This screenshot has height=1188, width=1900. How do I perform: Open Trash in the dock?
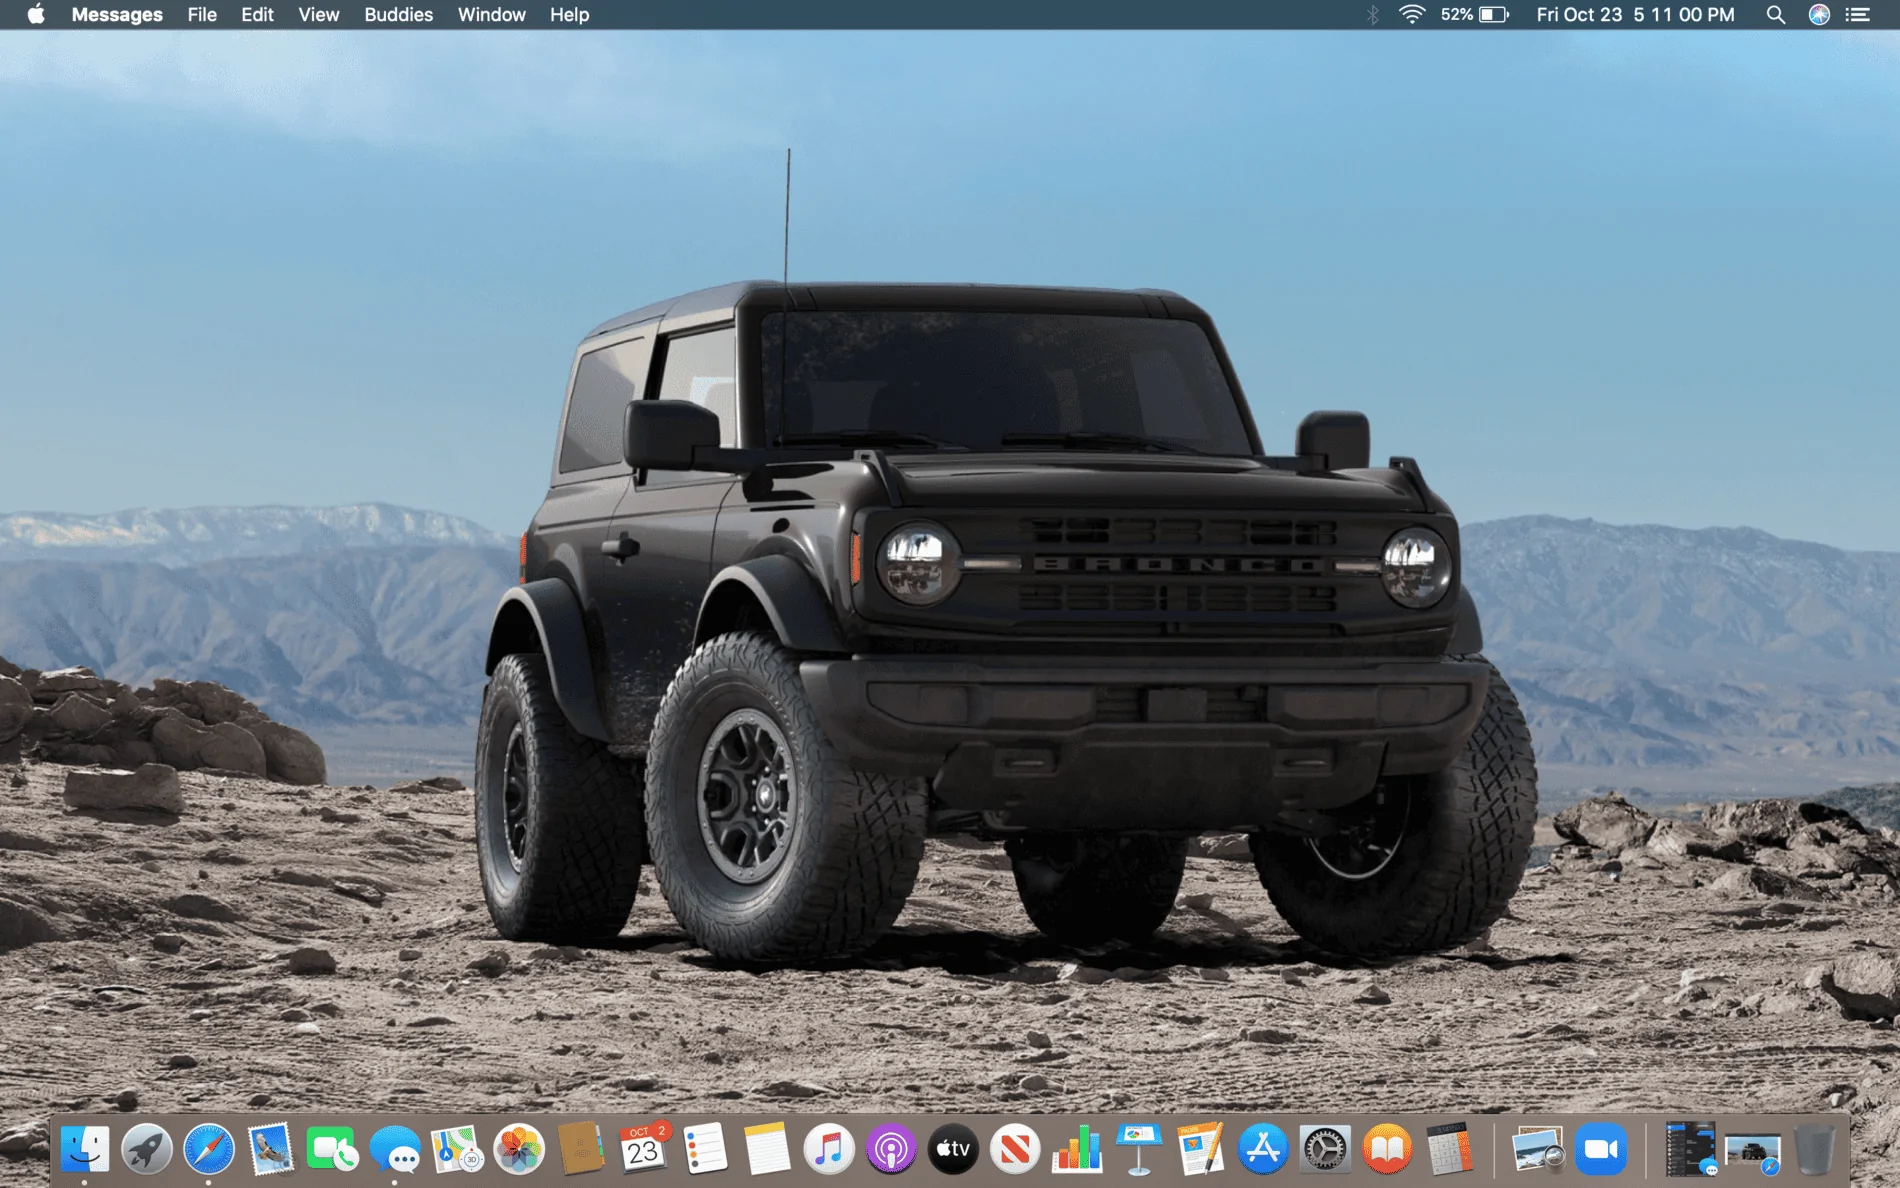1814,1149
